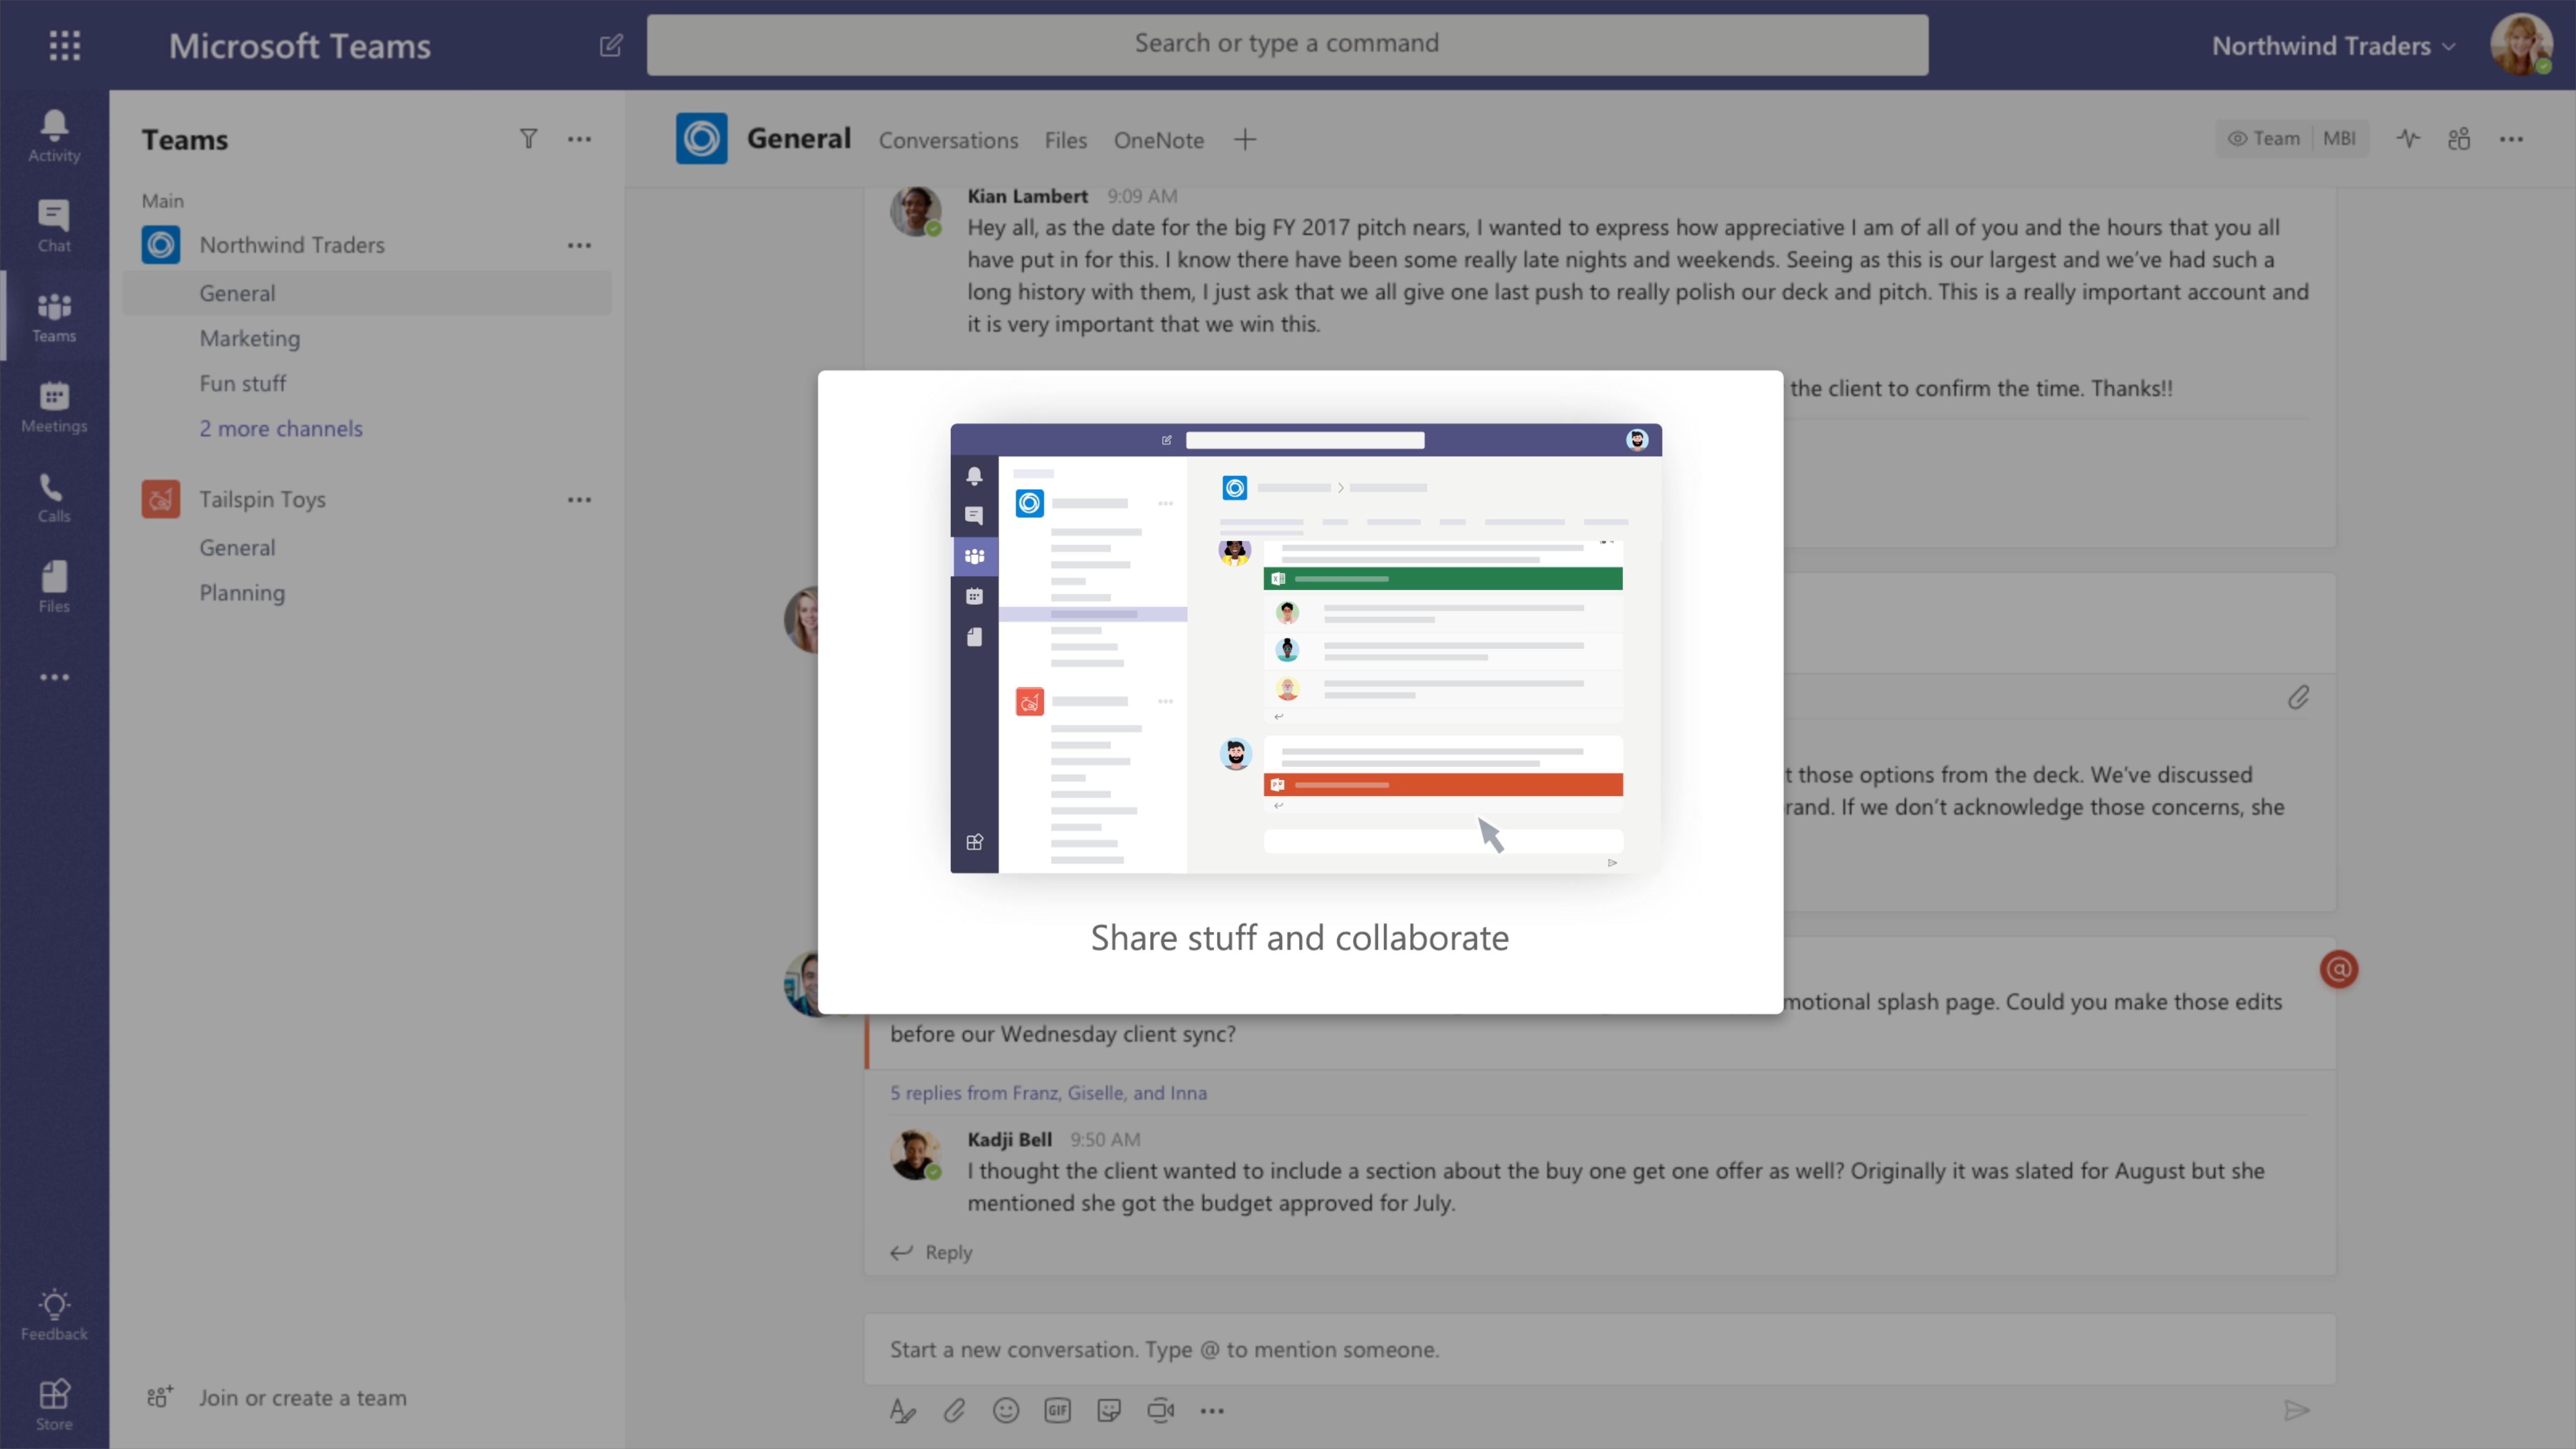Click the 9:09 AM timestamp
Image resolution: width=2576 pixels, height=1449 pixels.
tap(1142, 196)
